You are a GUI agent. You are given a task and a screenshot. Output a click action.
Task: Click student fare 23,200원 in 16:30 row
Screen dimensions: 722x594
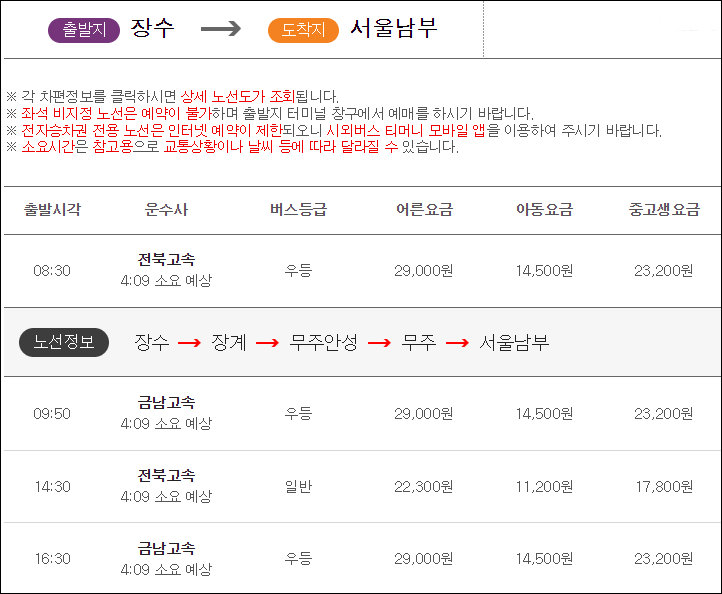point(664,559)
